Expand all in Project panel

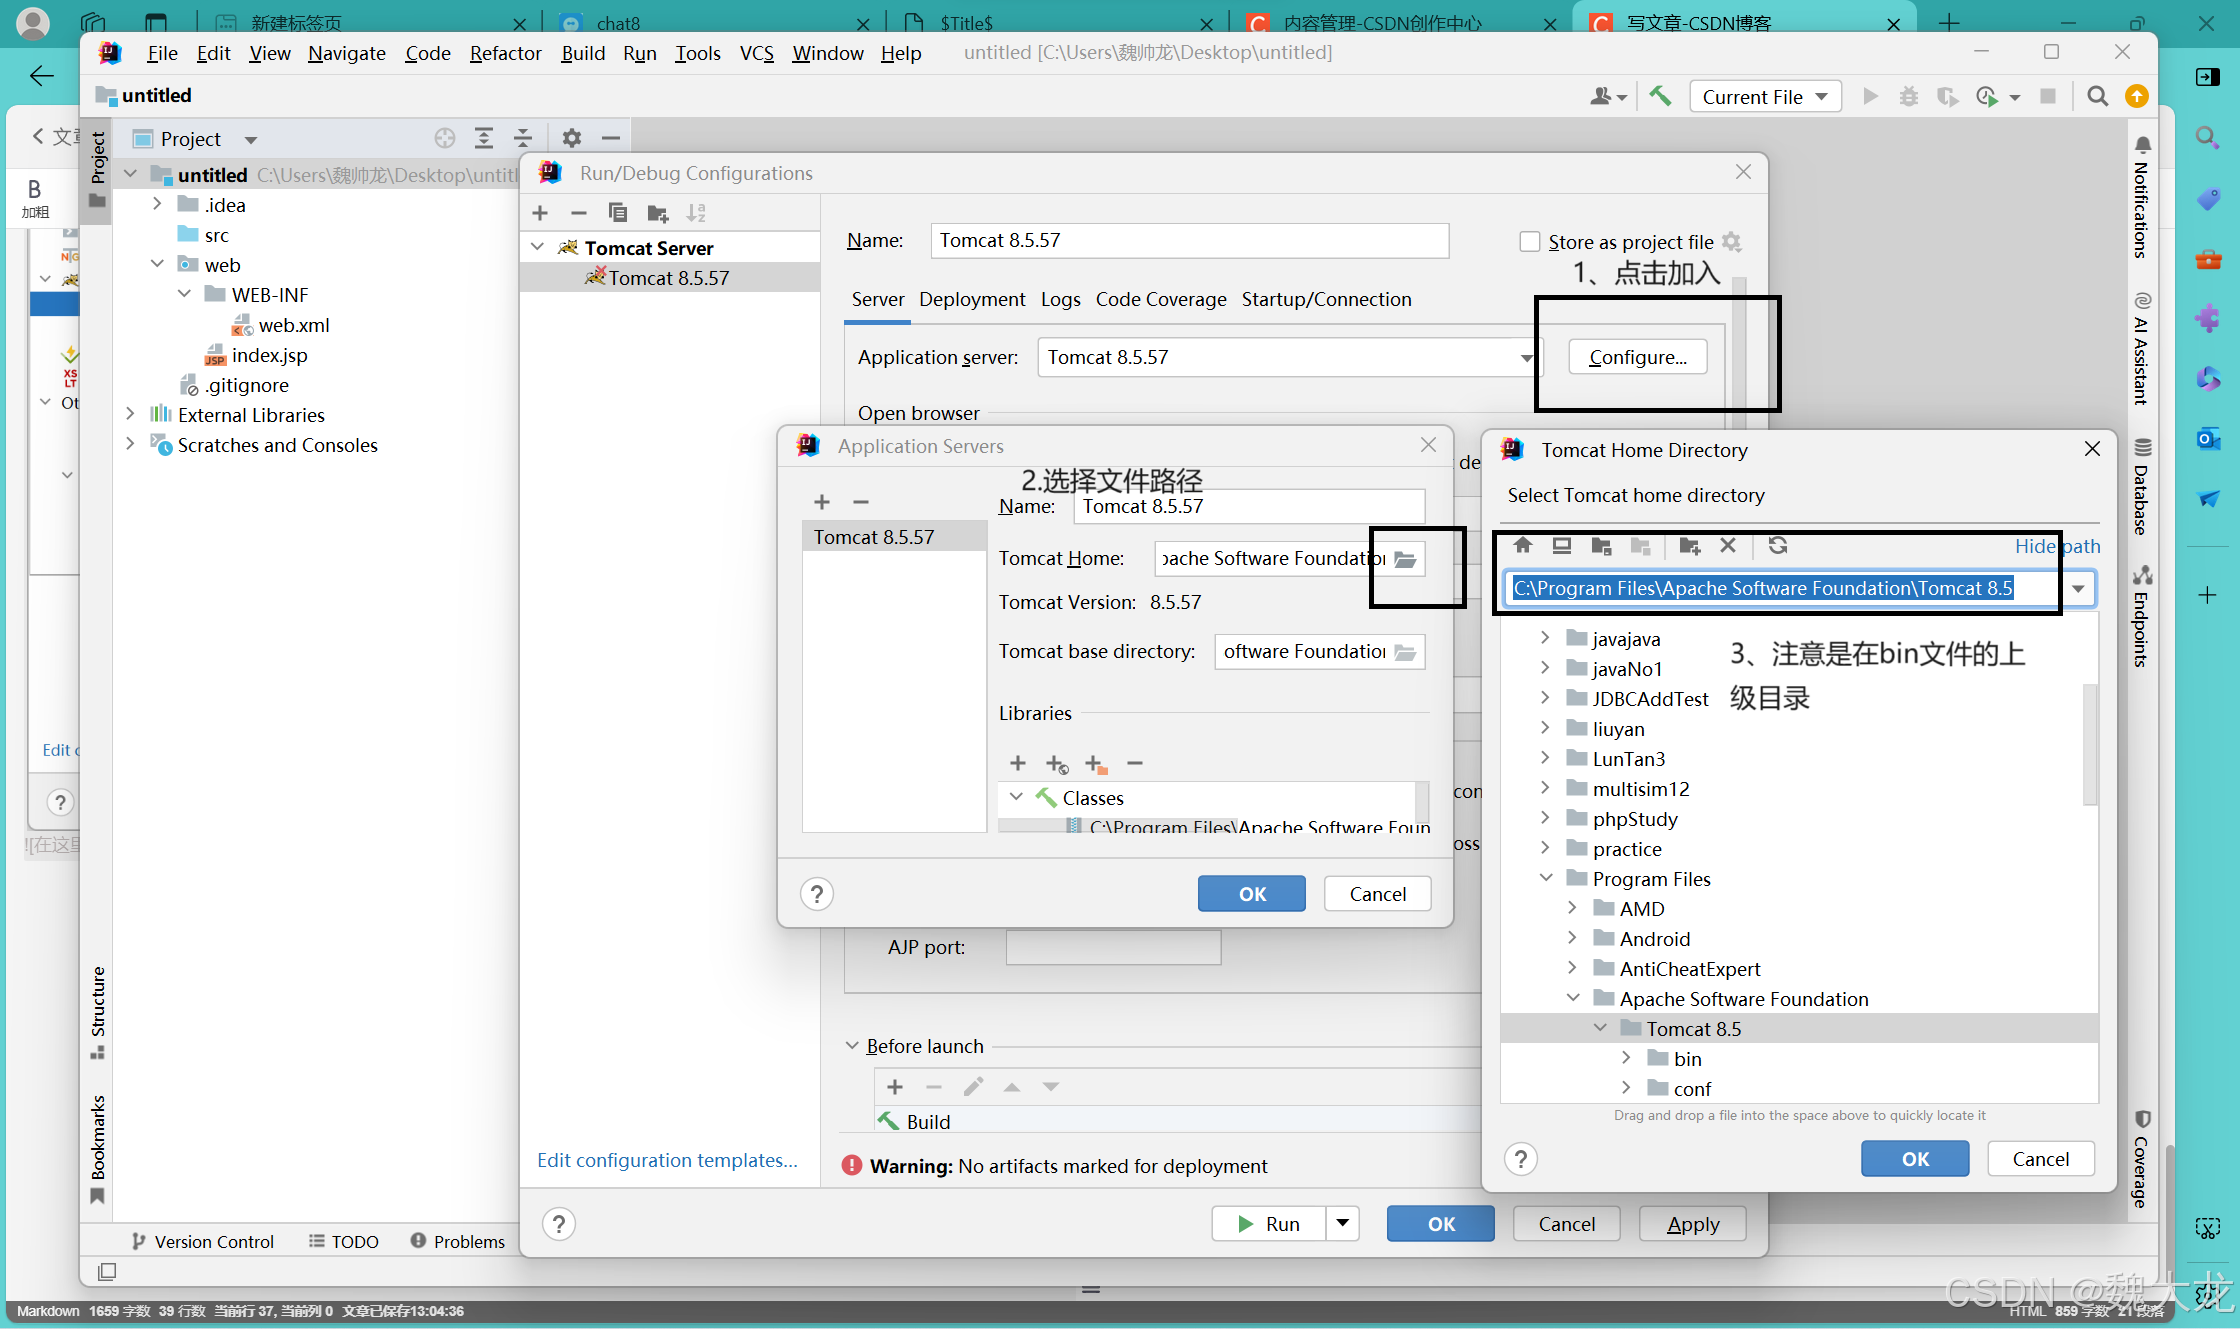[x=484, y=138]
